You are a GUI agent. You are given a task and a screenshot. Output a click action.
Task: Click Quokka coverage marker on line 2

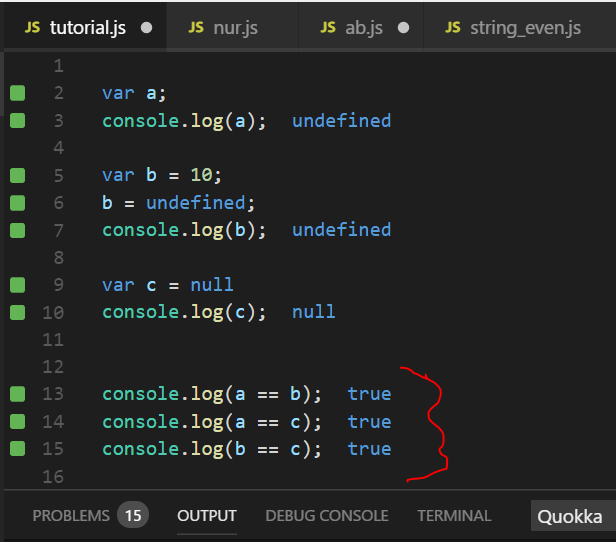pyautogui.click(x=17, y=93)
